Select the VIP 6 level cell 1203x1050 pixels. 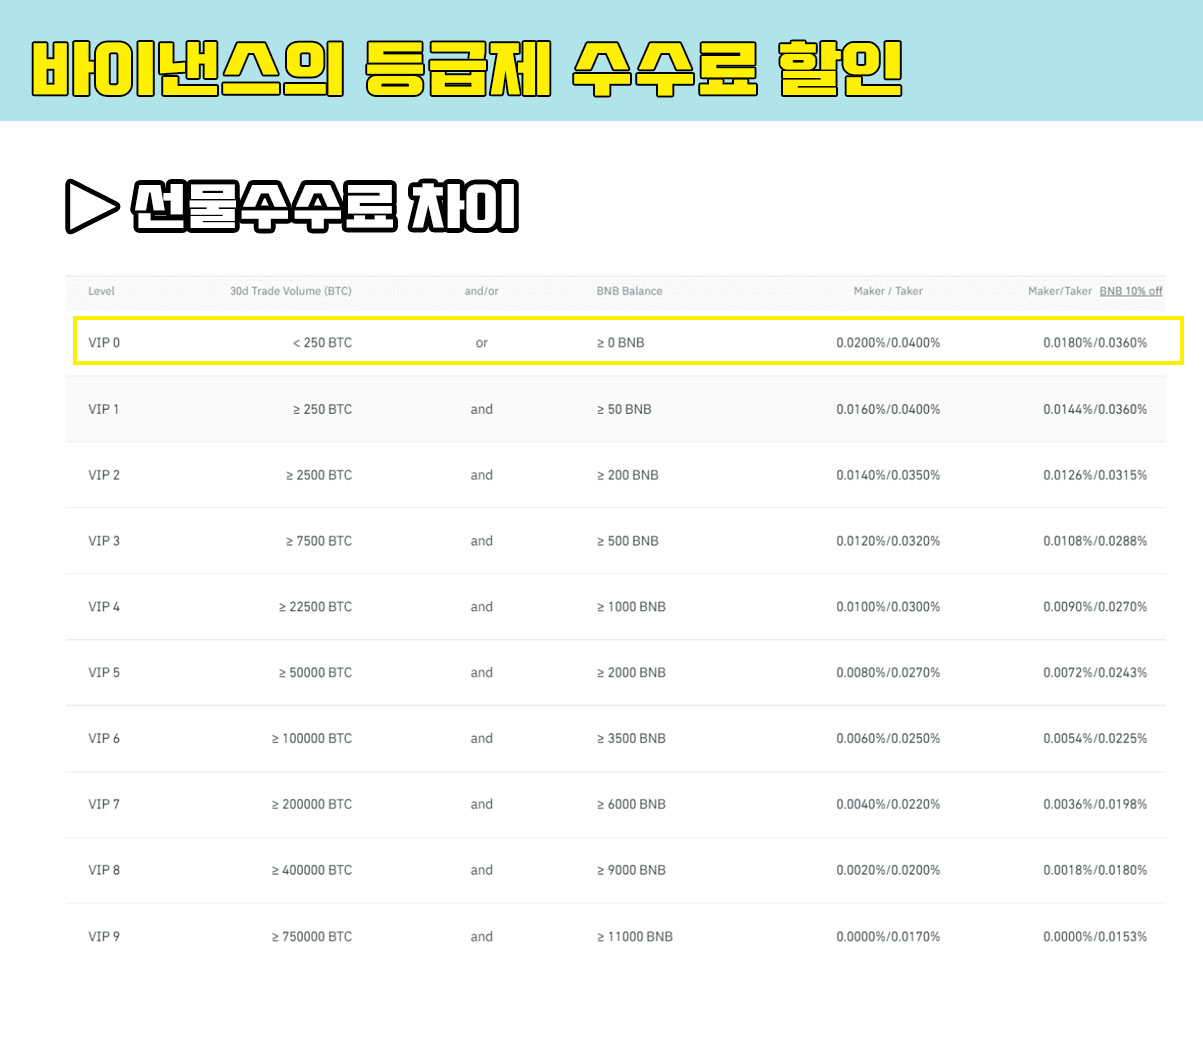[x=104, y=739]
